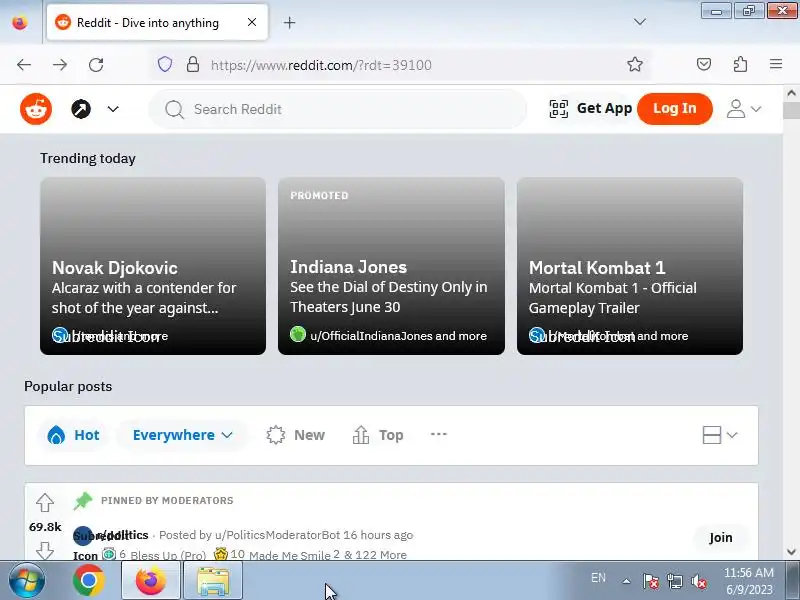Reload the page
The image size is (800, 600).
96,65
